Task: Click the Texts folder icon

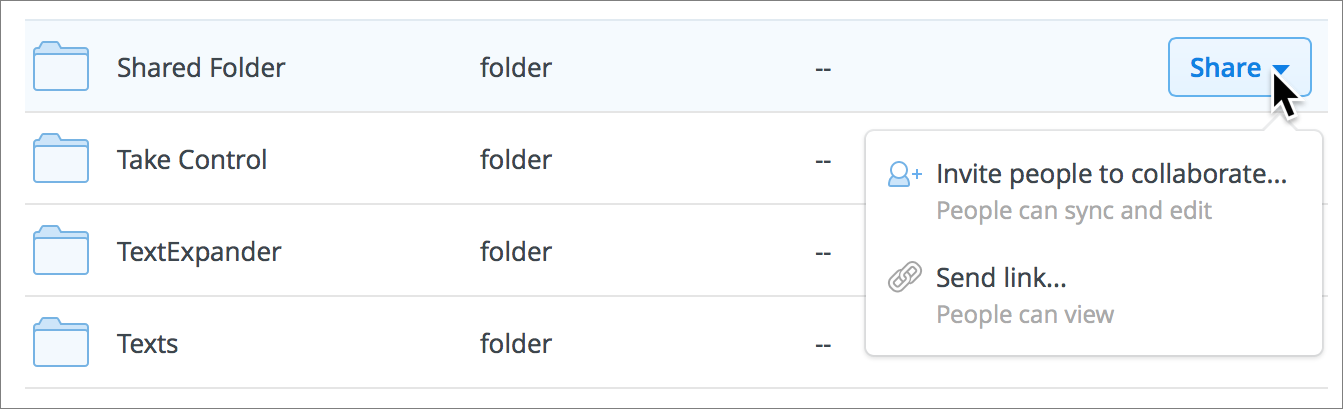Action: (61, 343)
